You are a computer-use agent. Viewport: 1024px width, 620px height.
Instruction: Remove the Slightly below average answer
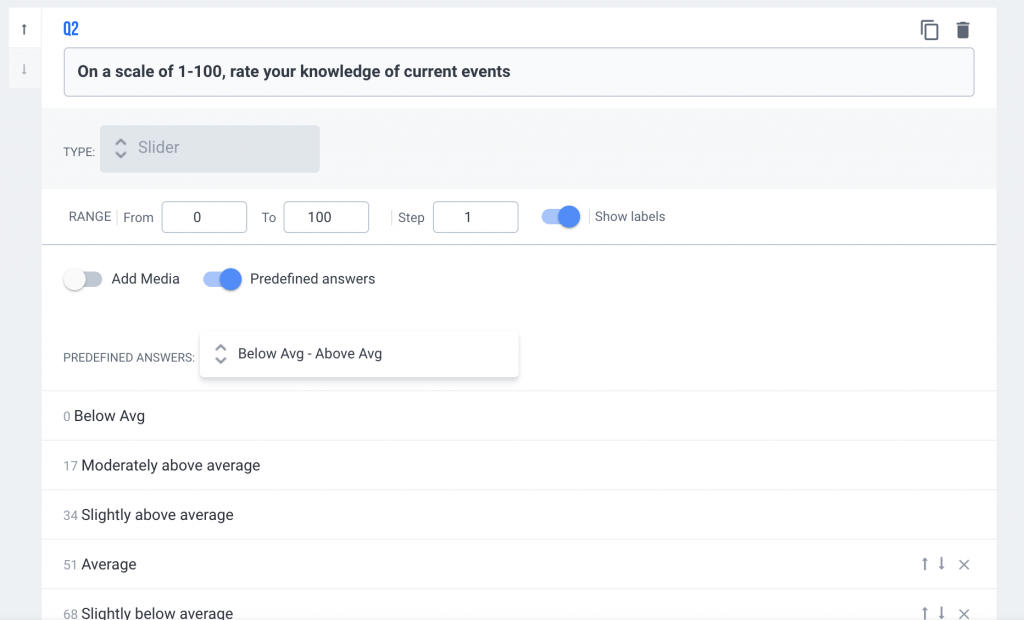964,613
